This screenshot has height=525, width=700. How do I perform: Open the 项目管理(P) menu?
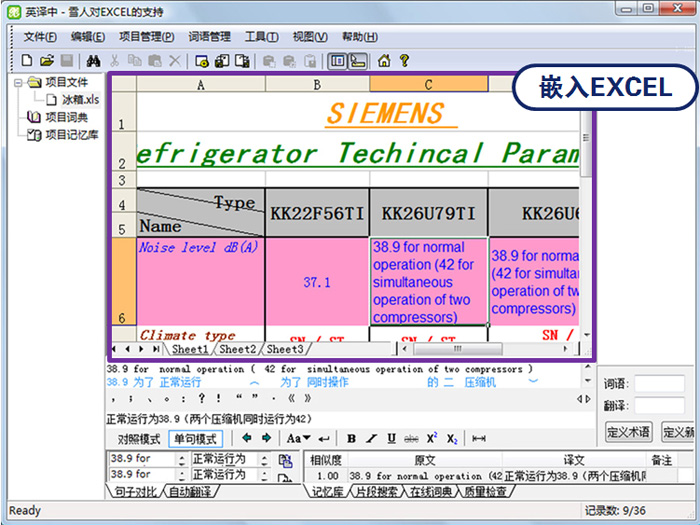pyautogui.click(x=146, y=37)
